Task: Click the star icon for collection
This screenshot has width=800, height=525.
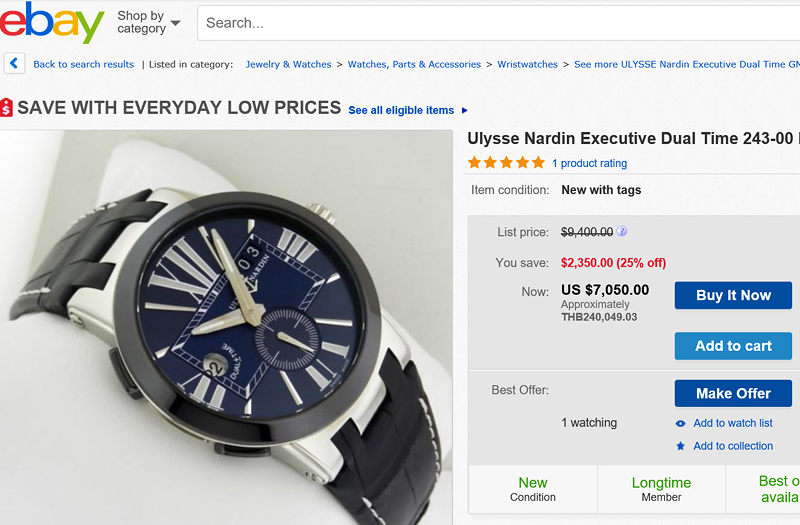Action: click(681, 446)
